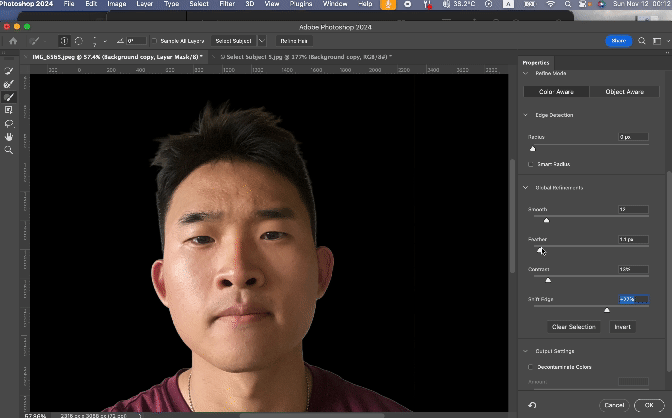Open the Filter menu

(x=227, y=5)
